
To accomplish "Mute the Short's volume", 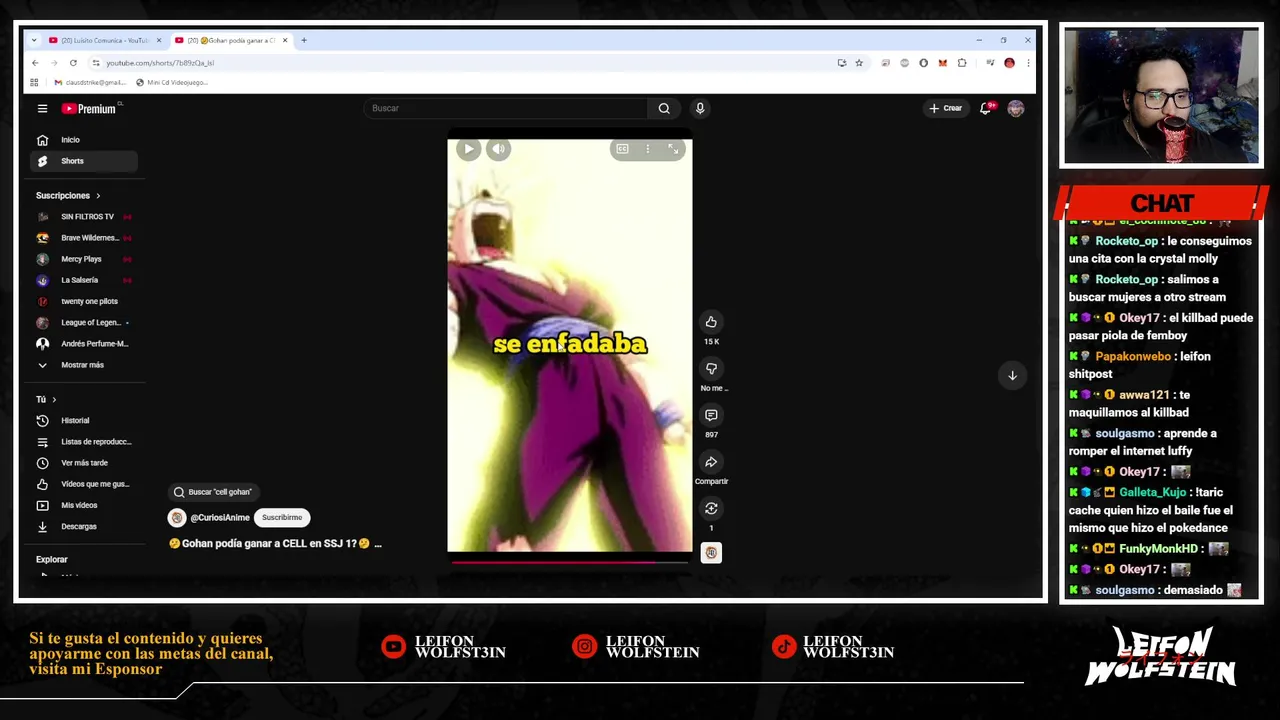I will pos(498,149).
